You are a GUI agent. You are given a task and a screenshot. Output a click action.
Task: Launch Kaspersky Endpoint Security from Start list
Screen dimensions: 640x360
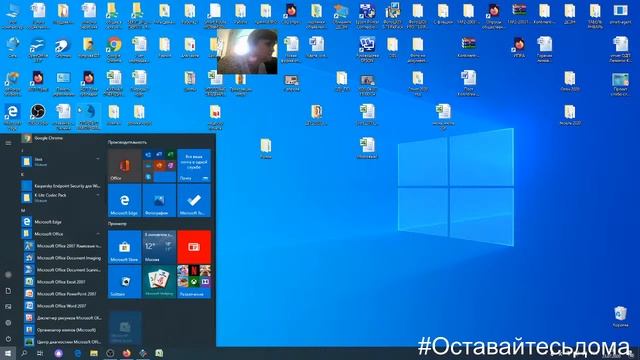point(61,186)
